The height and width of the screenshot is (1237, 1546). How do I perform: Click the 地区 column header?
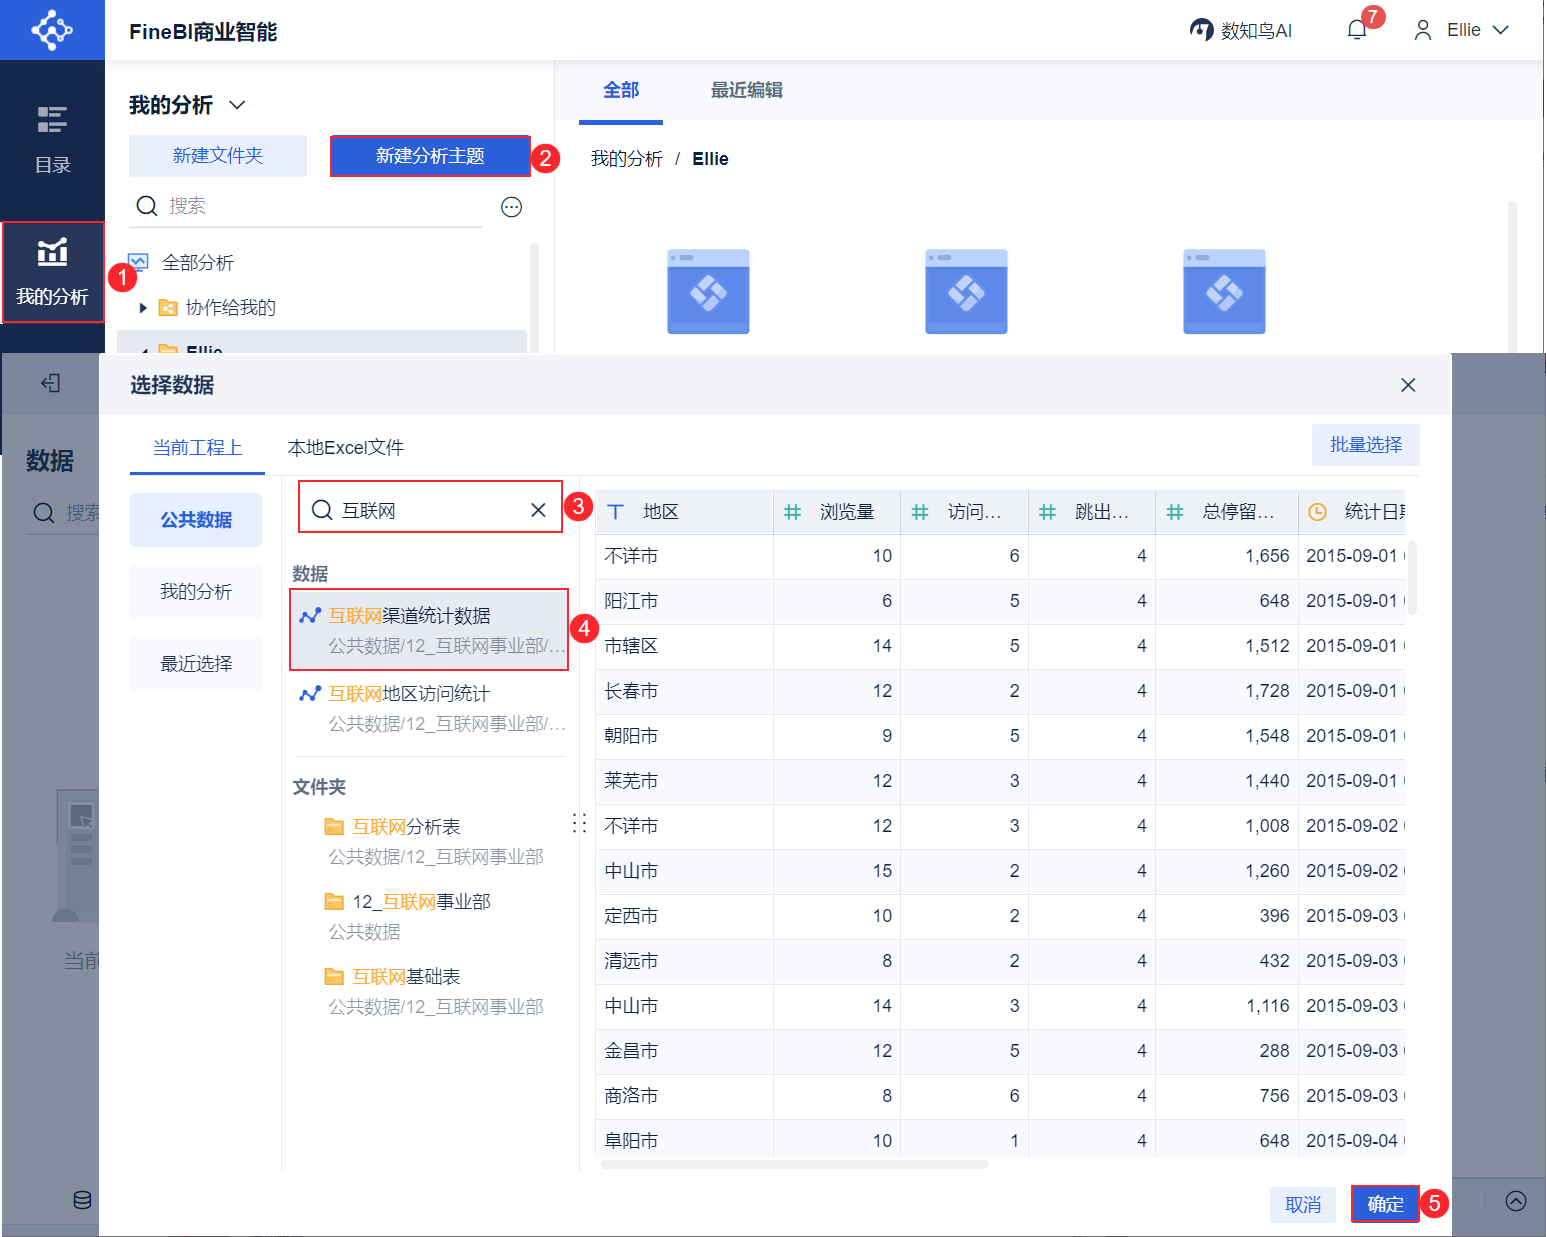[x=685, y=512]
